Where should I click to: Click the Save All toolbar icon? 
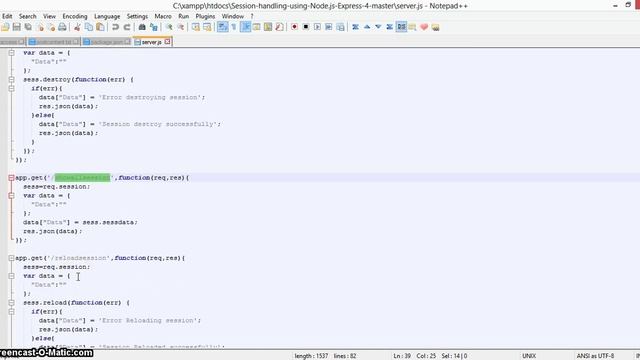(x=28, y=27)
